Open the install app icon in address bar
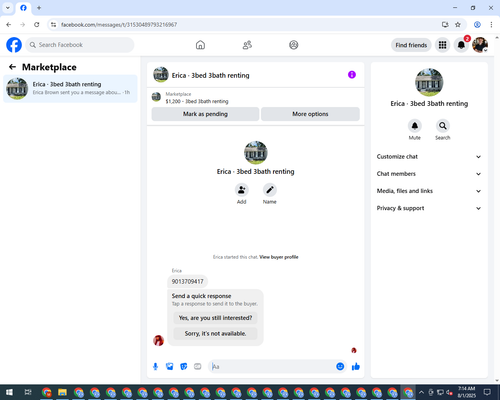Image resolution: width=500 pixels, height=400 pixels. (x=445, y=24)
